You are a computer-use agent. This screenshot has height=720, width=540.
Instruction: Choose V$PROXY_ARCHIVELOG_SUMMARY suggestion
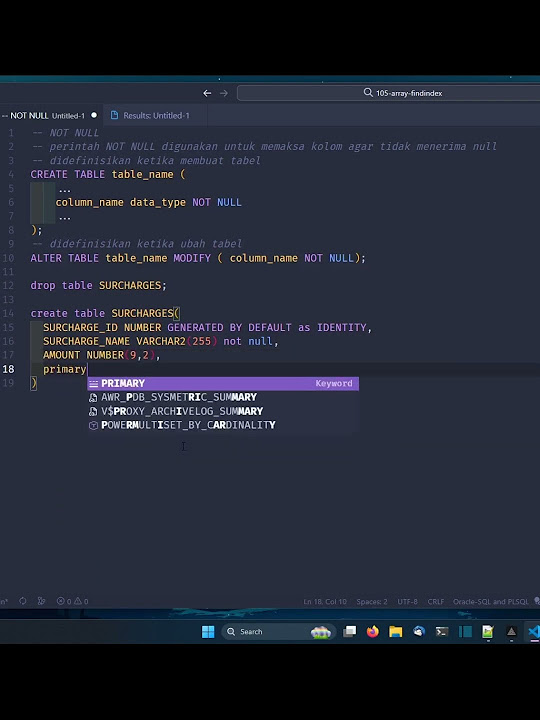click(x=223, y=411)
